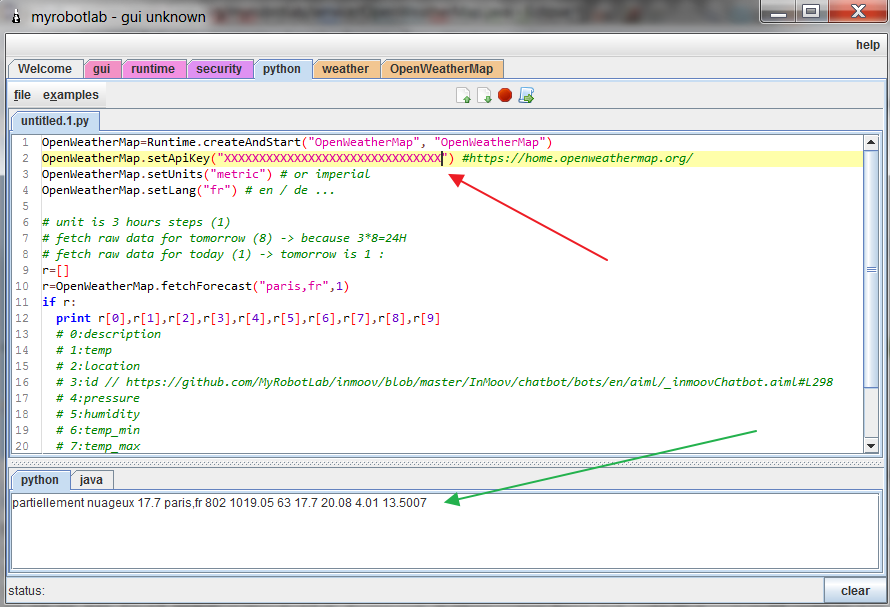Screen dimensions: 890x607
Task: Click the open script file icon
Action: point(464,95)
